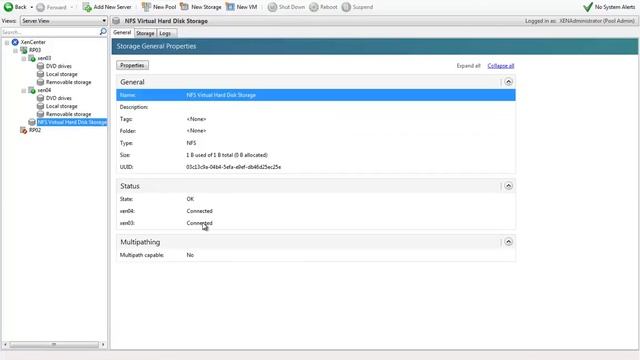Select NFS Virtual Hard Disk Storage tree item
This screenshot has width=640, height=360.
[x=72, y=122]
